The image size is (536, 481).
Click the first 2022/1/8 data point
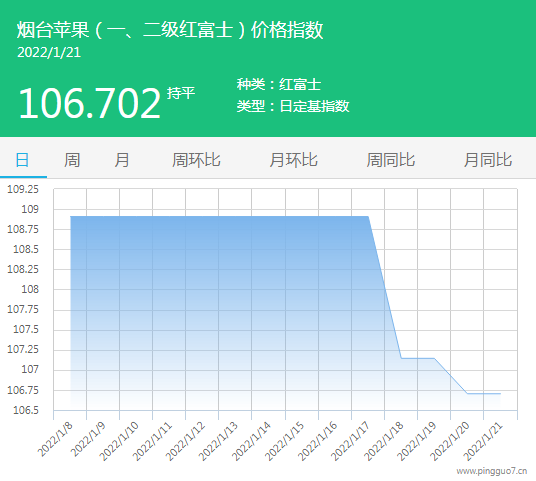click(70, 216)
